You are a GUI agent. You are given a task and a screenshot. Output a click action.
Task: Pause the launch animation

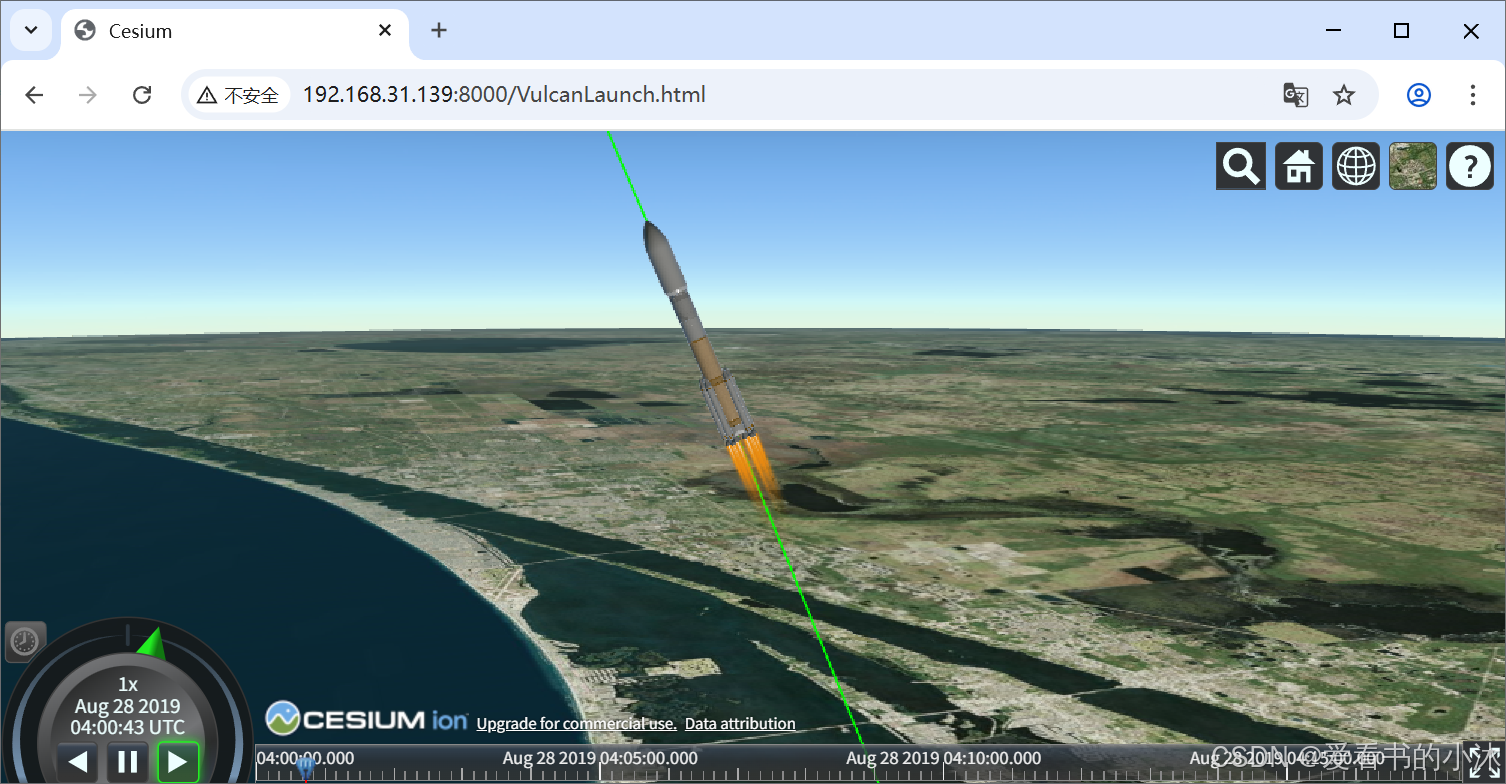tap(128, 762)
